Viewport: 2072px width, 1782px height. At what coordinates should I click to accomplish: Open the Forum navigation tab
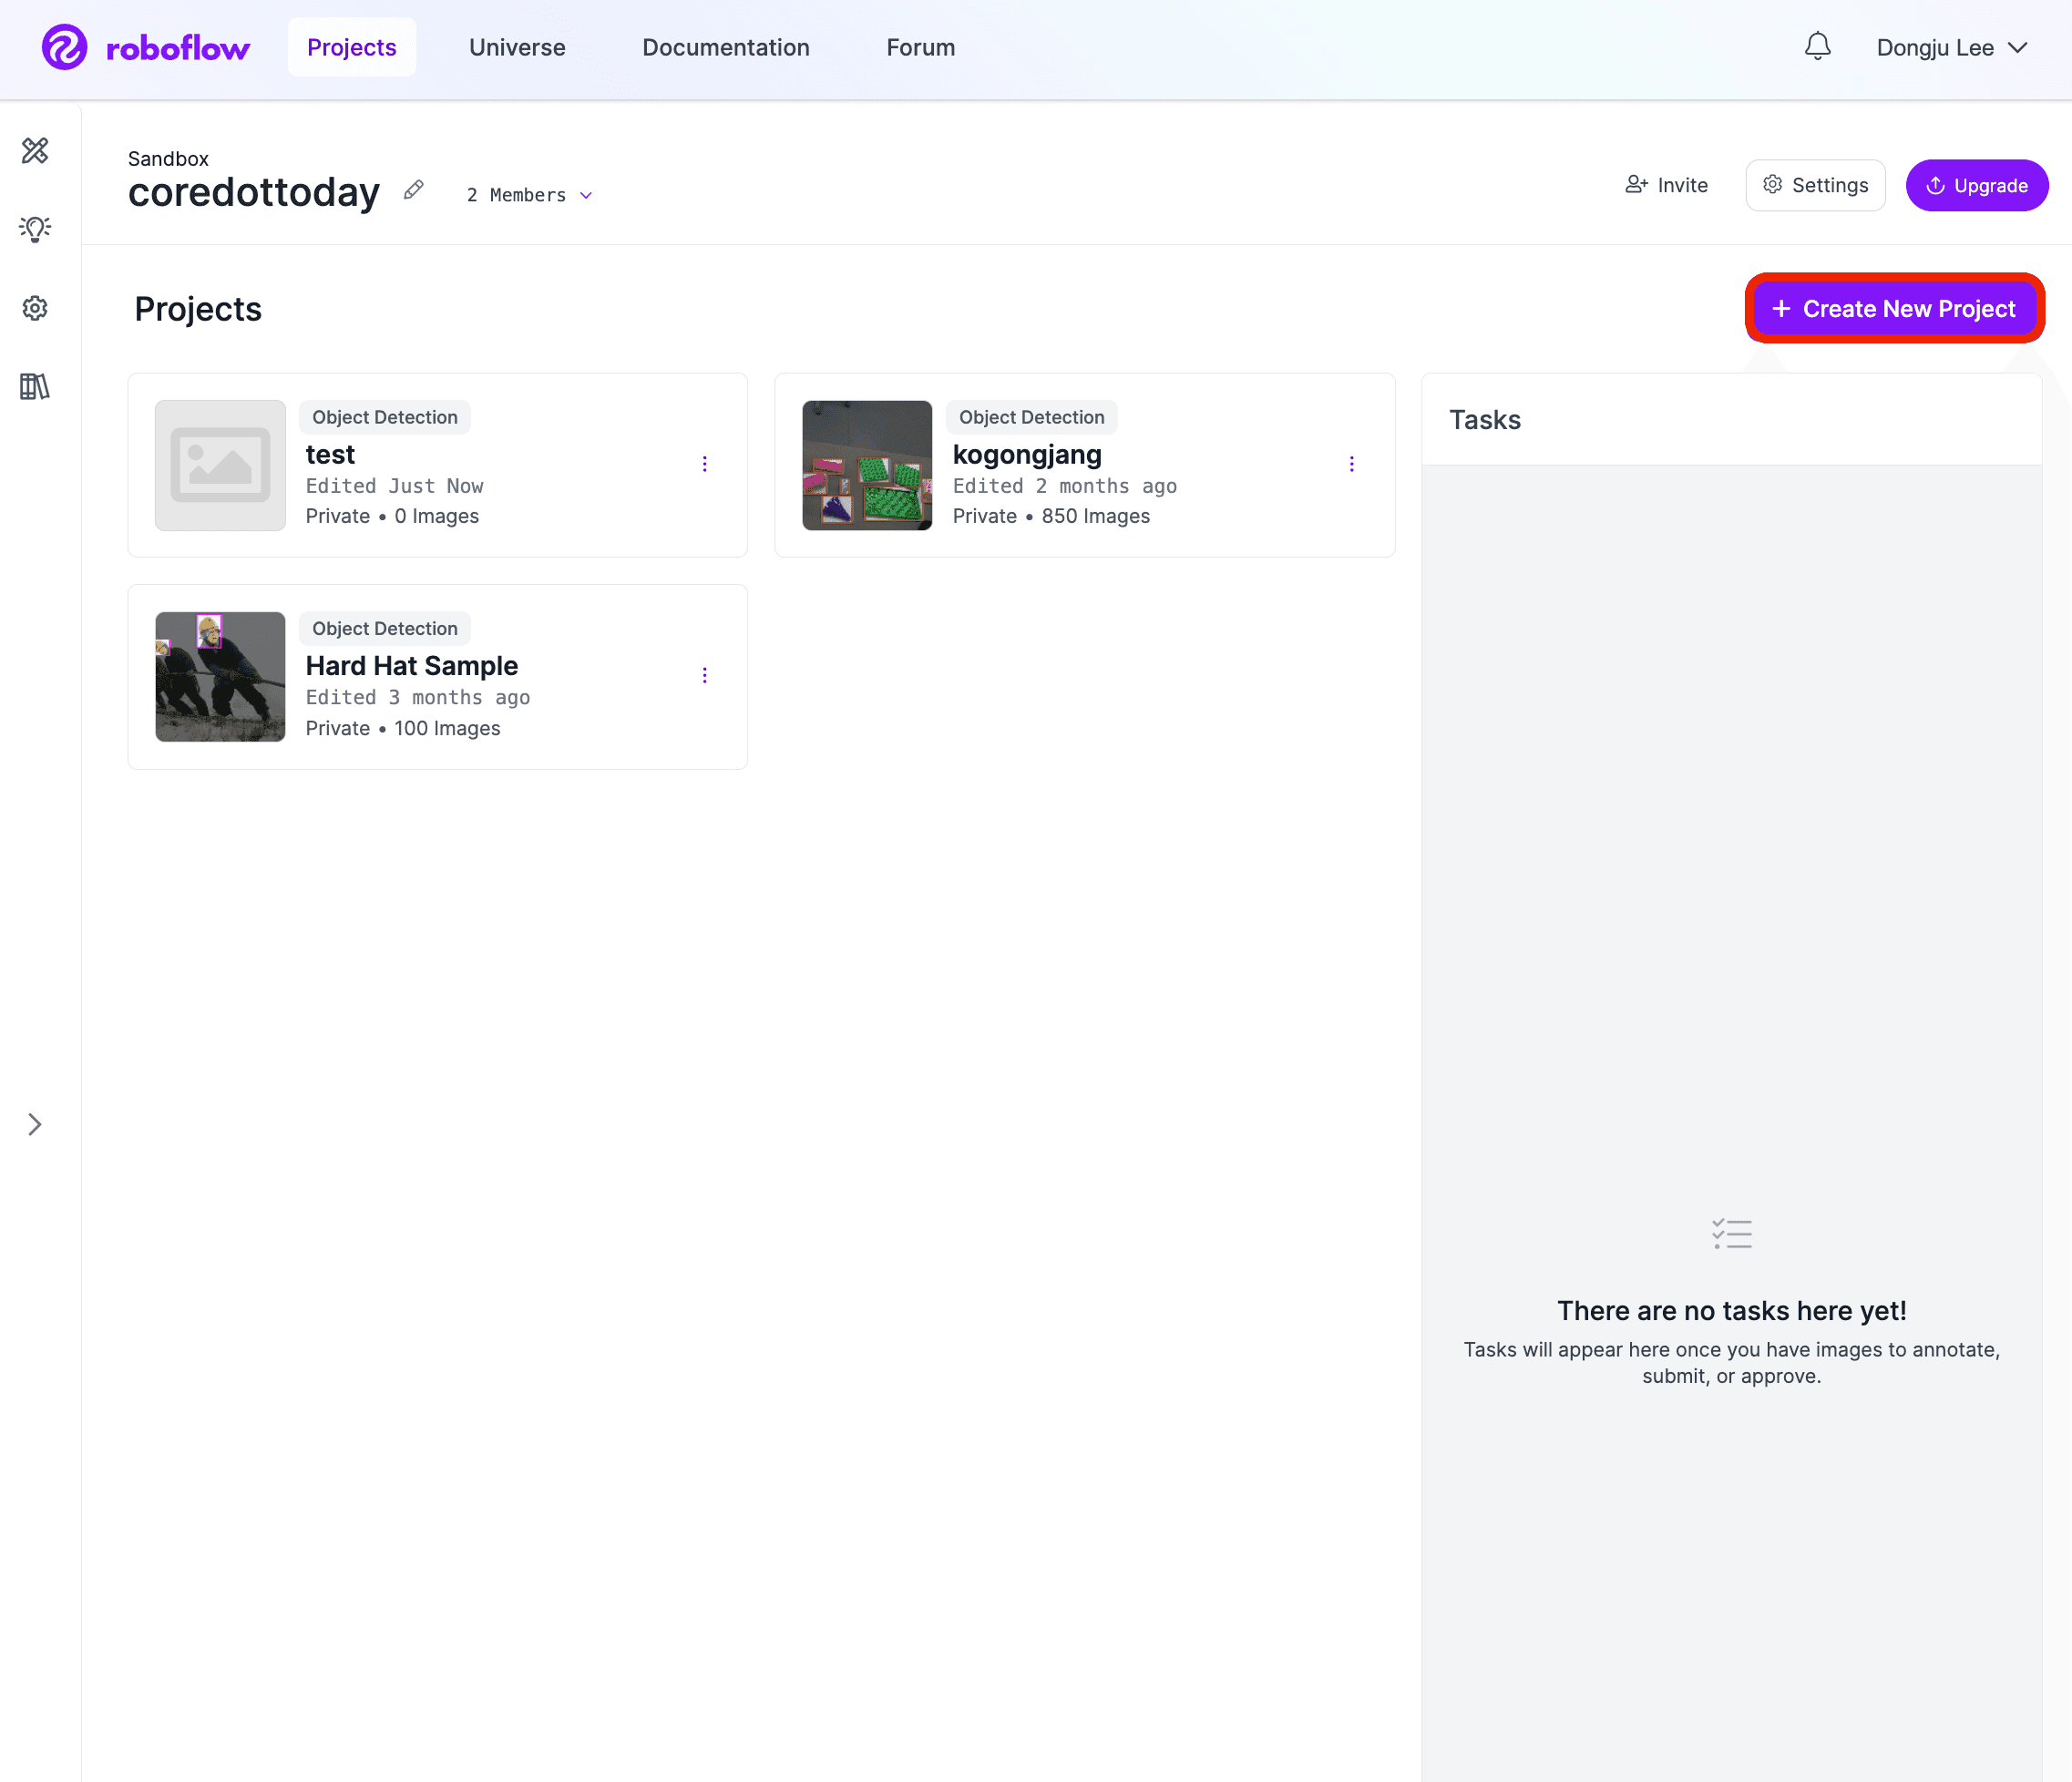(x=921, y=46)
